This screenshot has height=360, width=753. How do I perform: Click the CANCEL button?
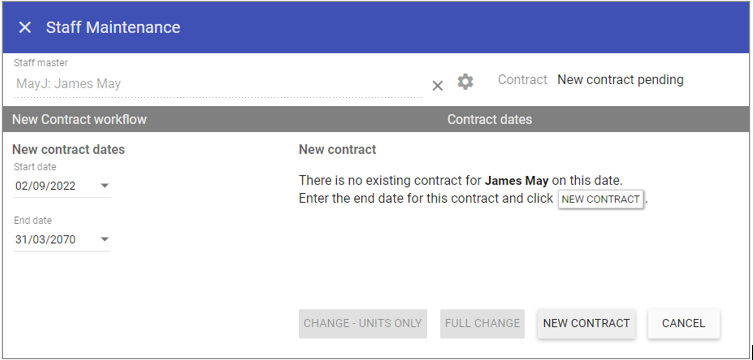pos(683,324)
